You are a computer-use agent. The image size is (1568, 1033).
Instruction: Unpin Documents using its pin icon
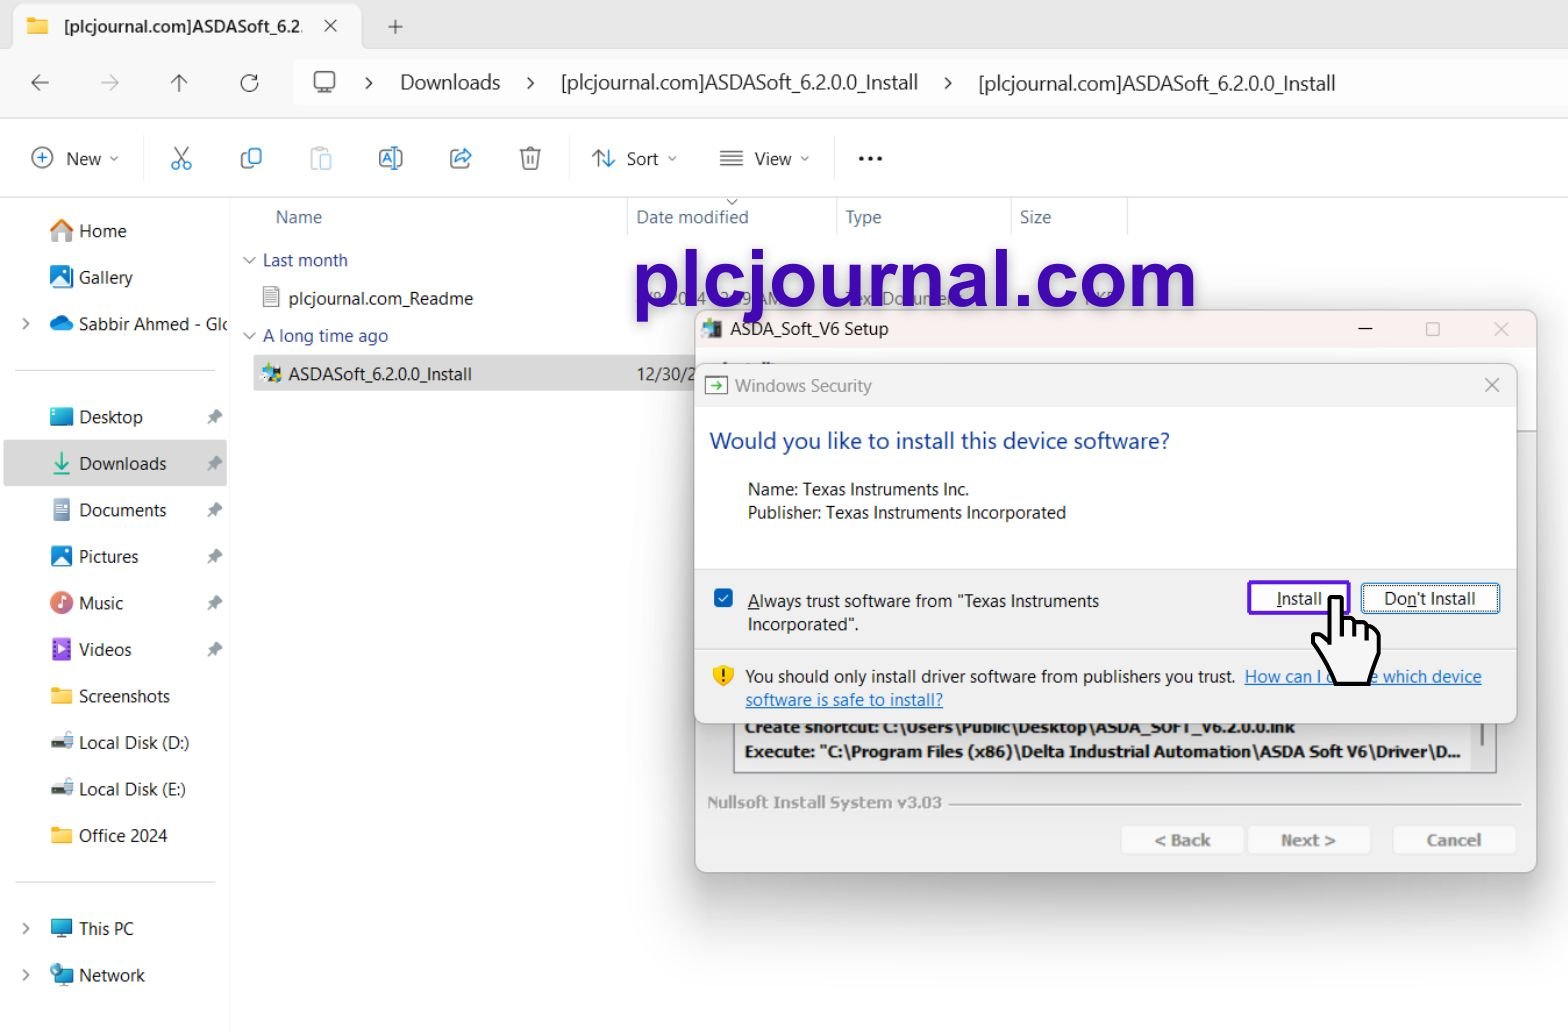[214, 510]
